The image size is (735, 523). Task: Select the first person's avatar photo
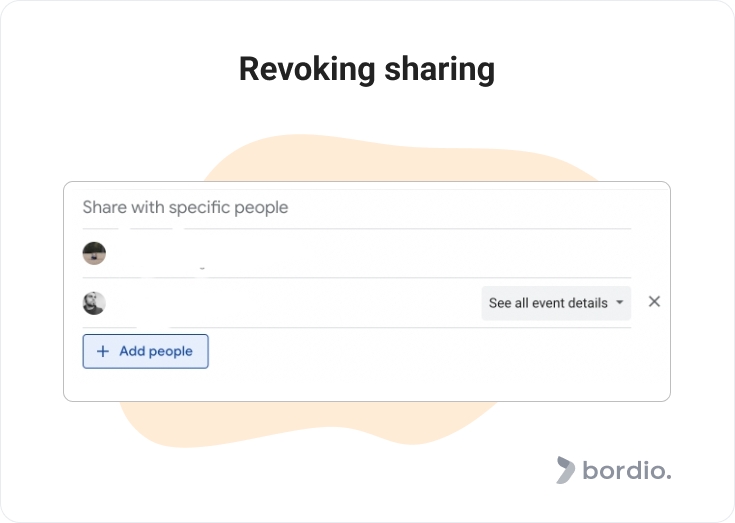(x=94, y=254)
